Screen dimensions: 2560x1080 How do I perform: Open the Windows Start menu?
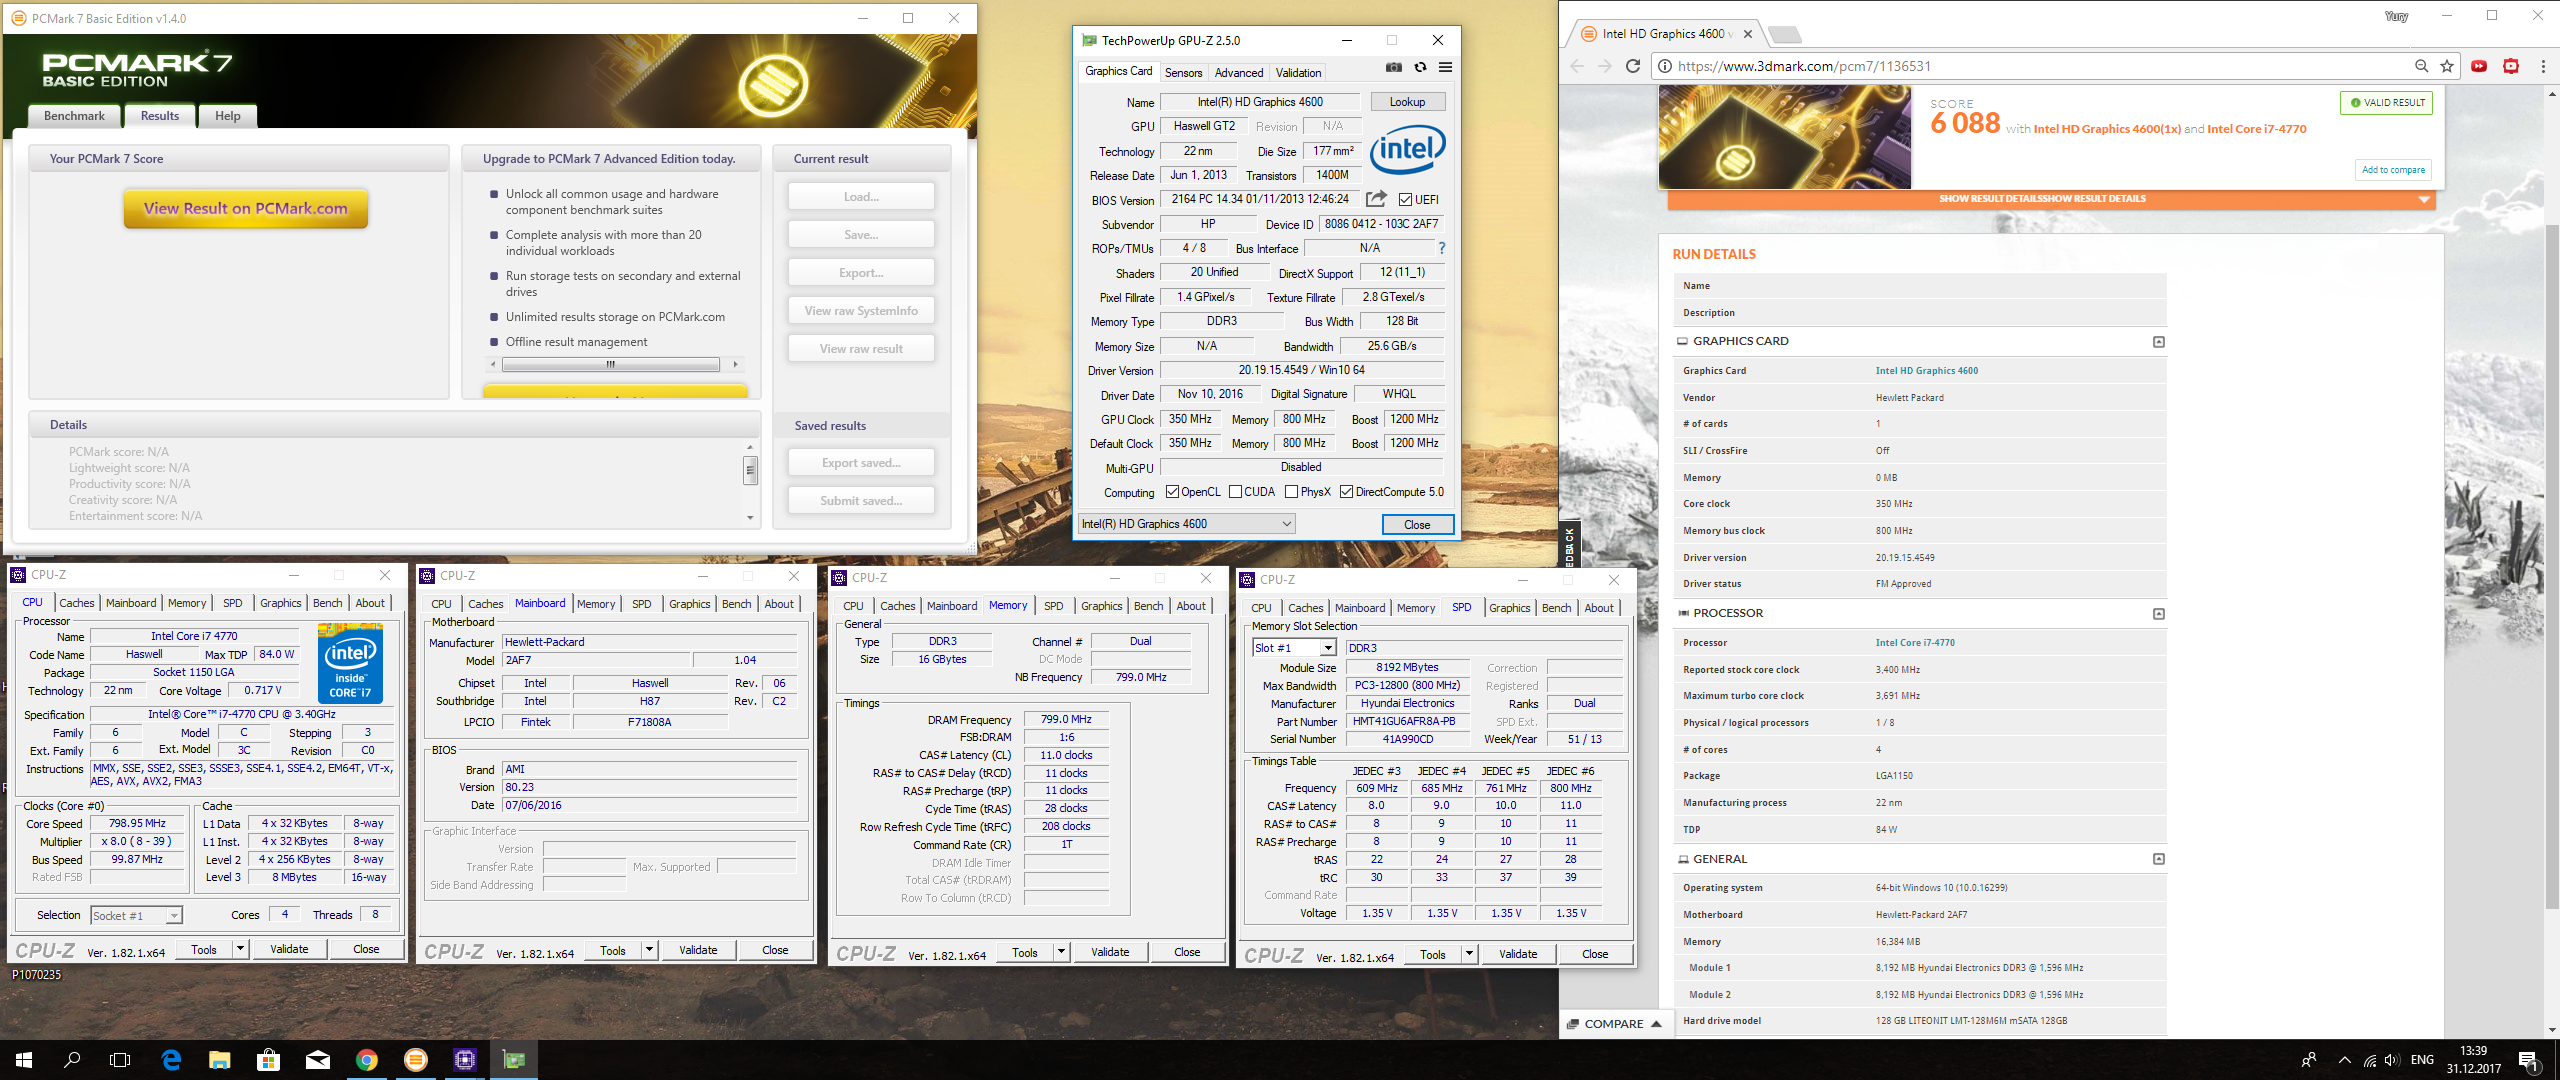[x=24, y=1060]
